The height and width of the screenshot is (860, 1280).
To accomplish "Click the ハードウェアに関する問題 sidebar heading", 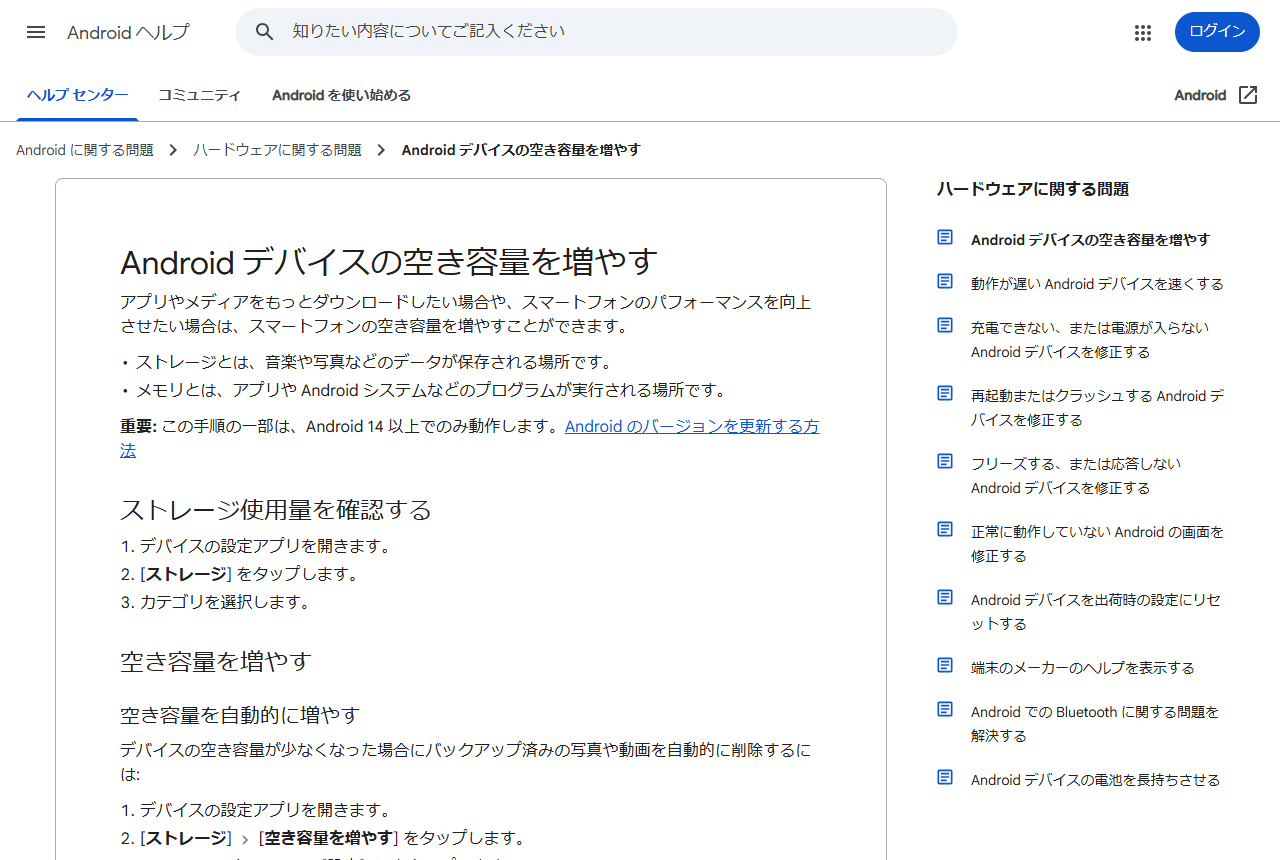I will pyautogui.click(x=1032, y=189).
